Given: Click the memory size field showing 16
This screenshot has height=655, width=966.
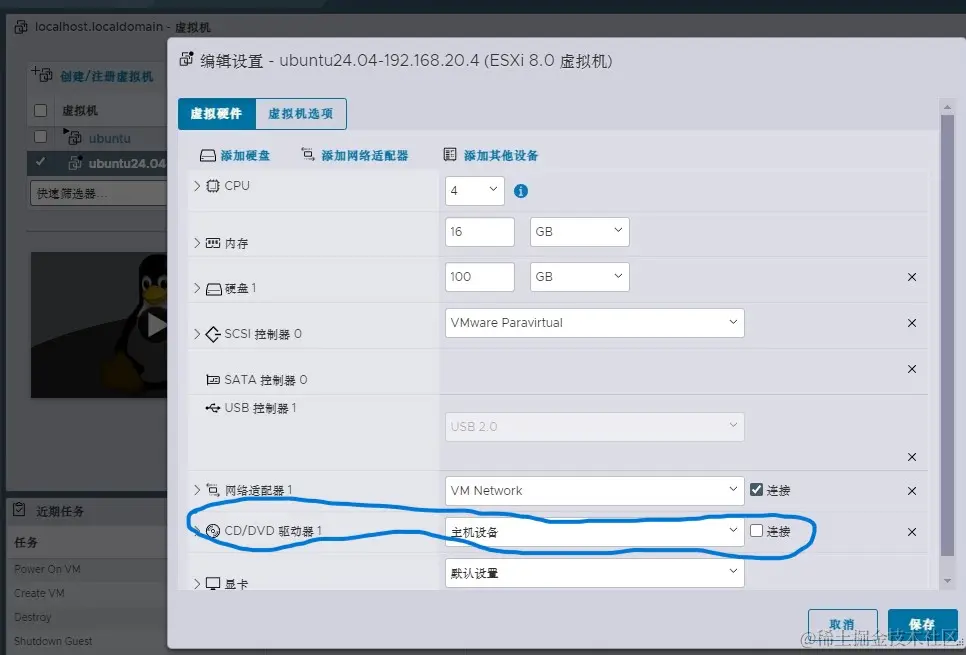Looking at the screenshot, I should 479,232.
